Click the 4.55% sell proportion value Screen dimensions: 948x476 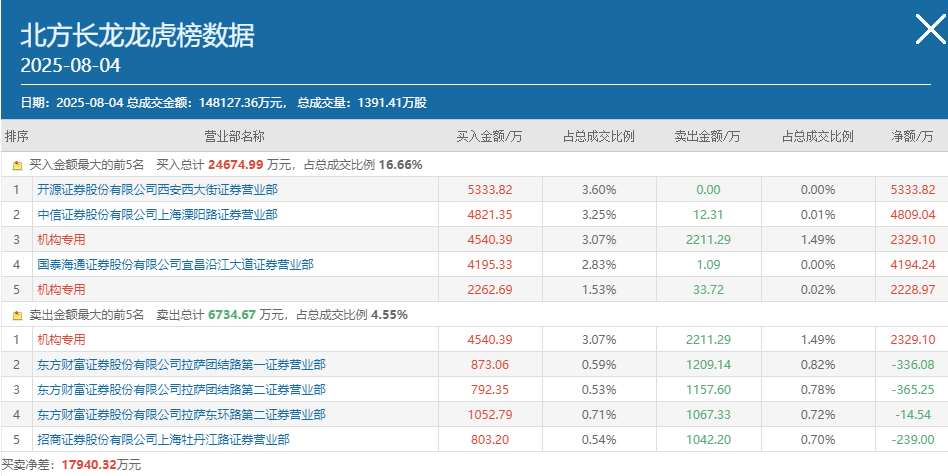click(390, 315)
